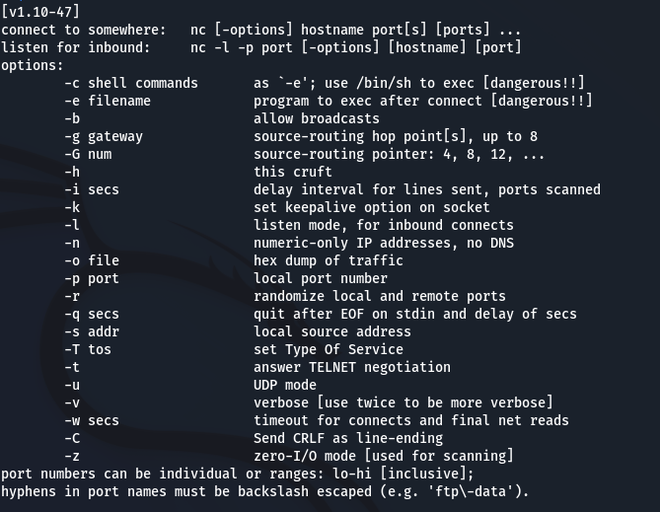Click "numeric-only IP addresses, no DNS" text
The image size is (660, 512).
point(384,243)
